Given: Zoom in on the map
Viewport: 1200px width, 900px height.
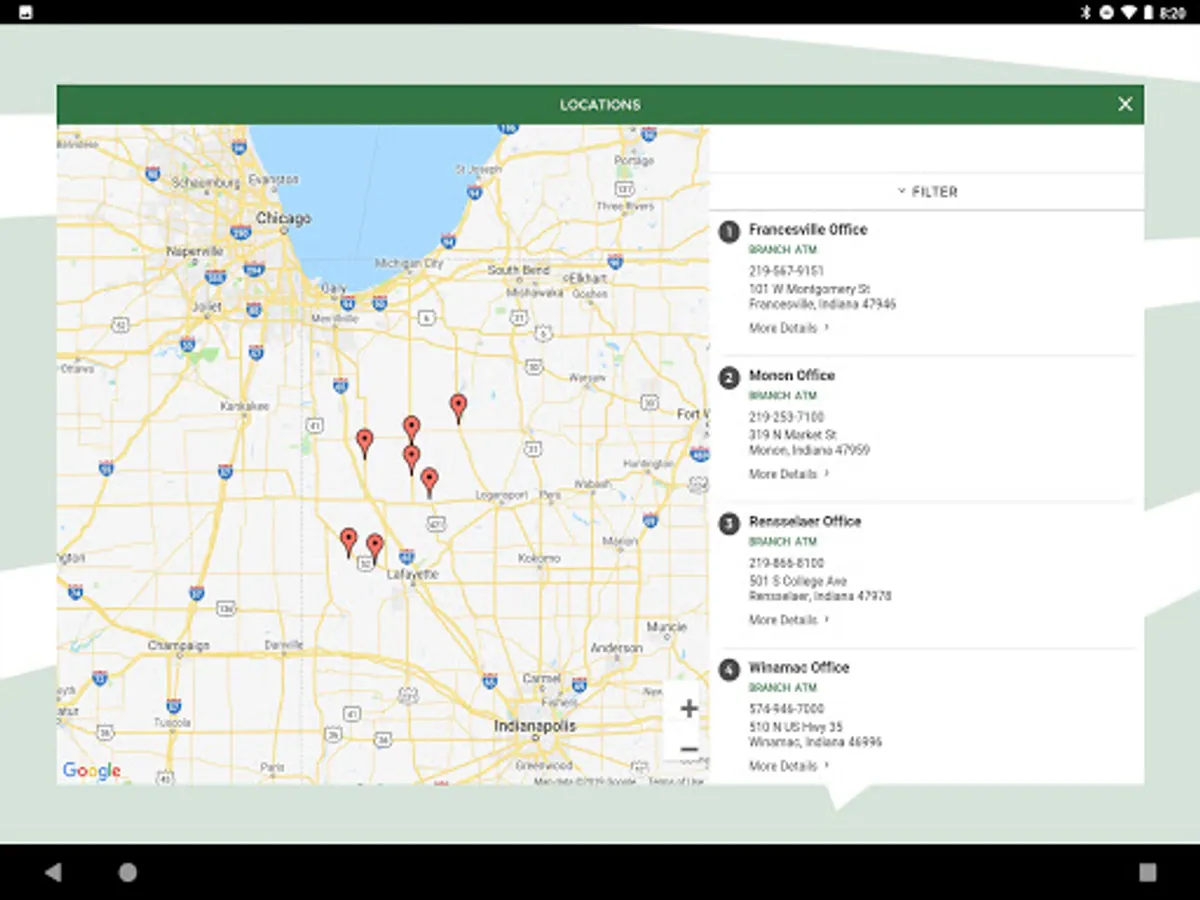Looking at the screenshot, I should (688, 709).
